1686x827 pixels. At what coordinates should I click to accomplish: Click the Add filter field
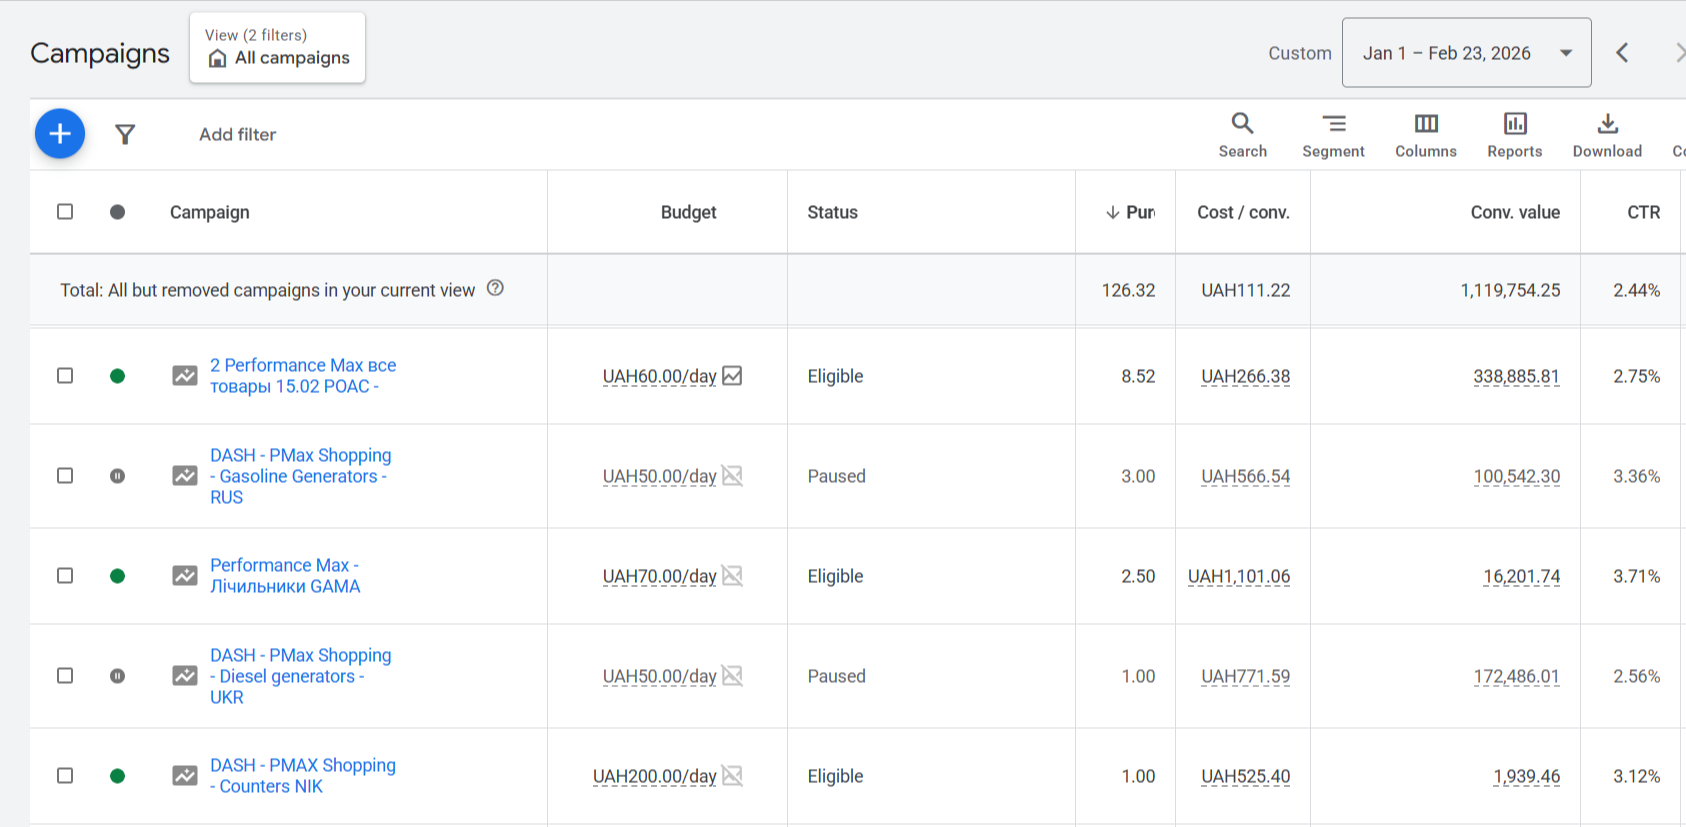238,134
